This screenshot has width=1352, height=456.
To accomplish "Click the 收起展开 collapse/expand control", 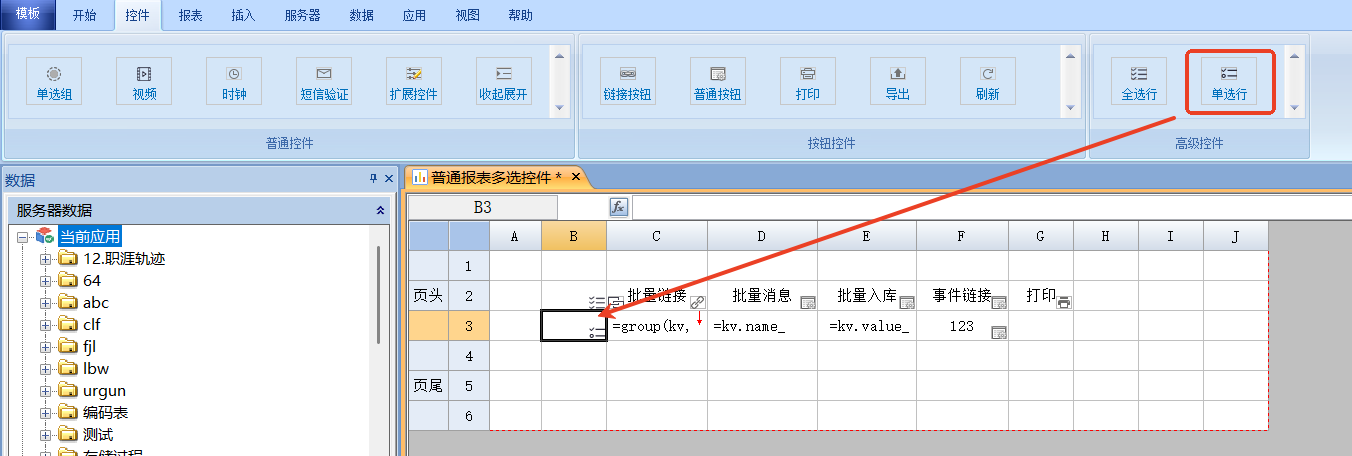I will [x=504, y=82].
